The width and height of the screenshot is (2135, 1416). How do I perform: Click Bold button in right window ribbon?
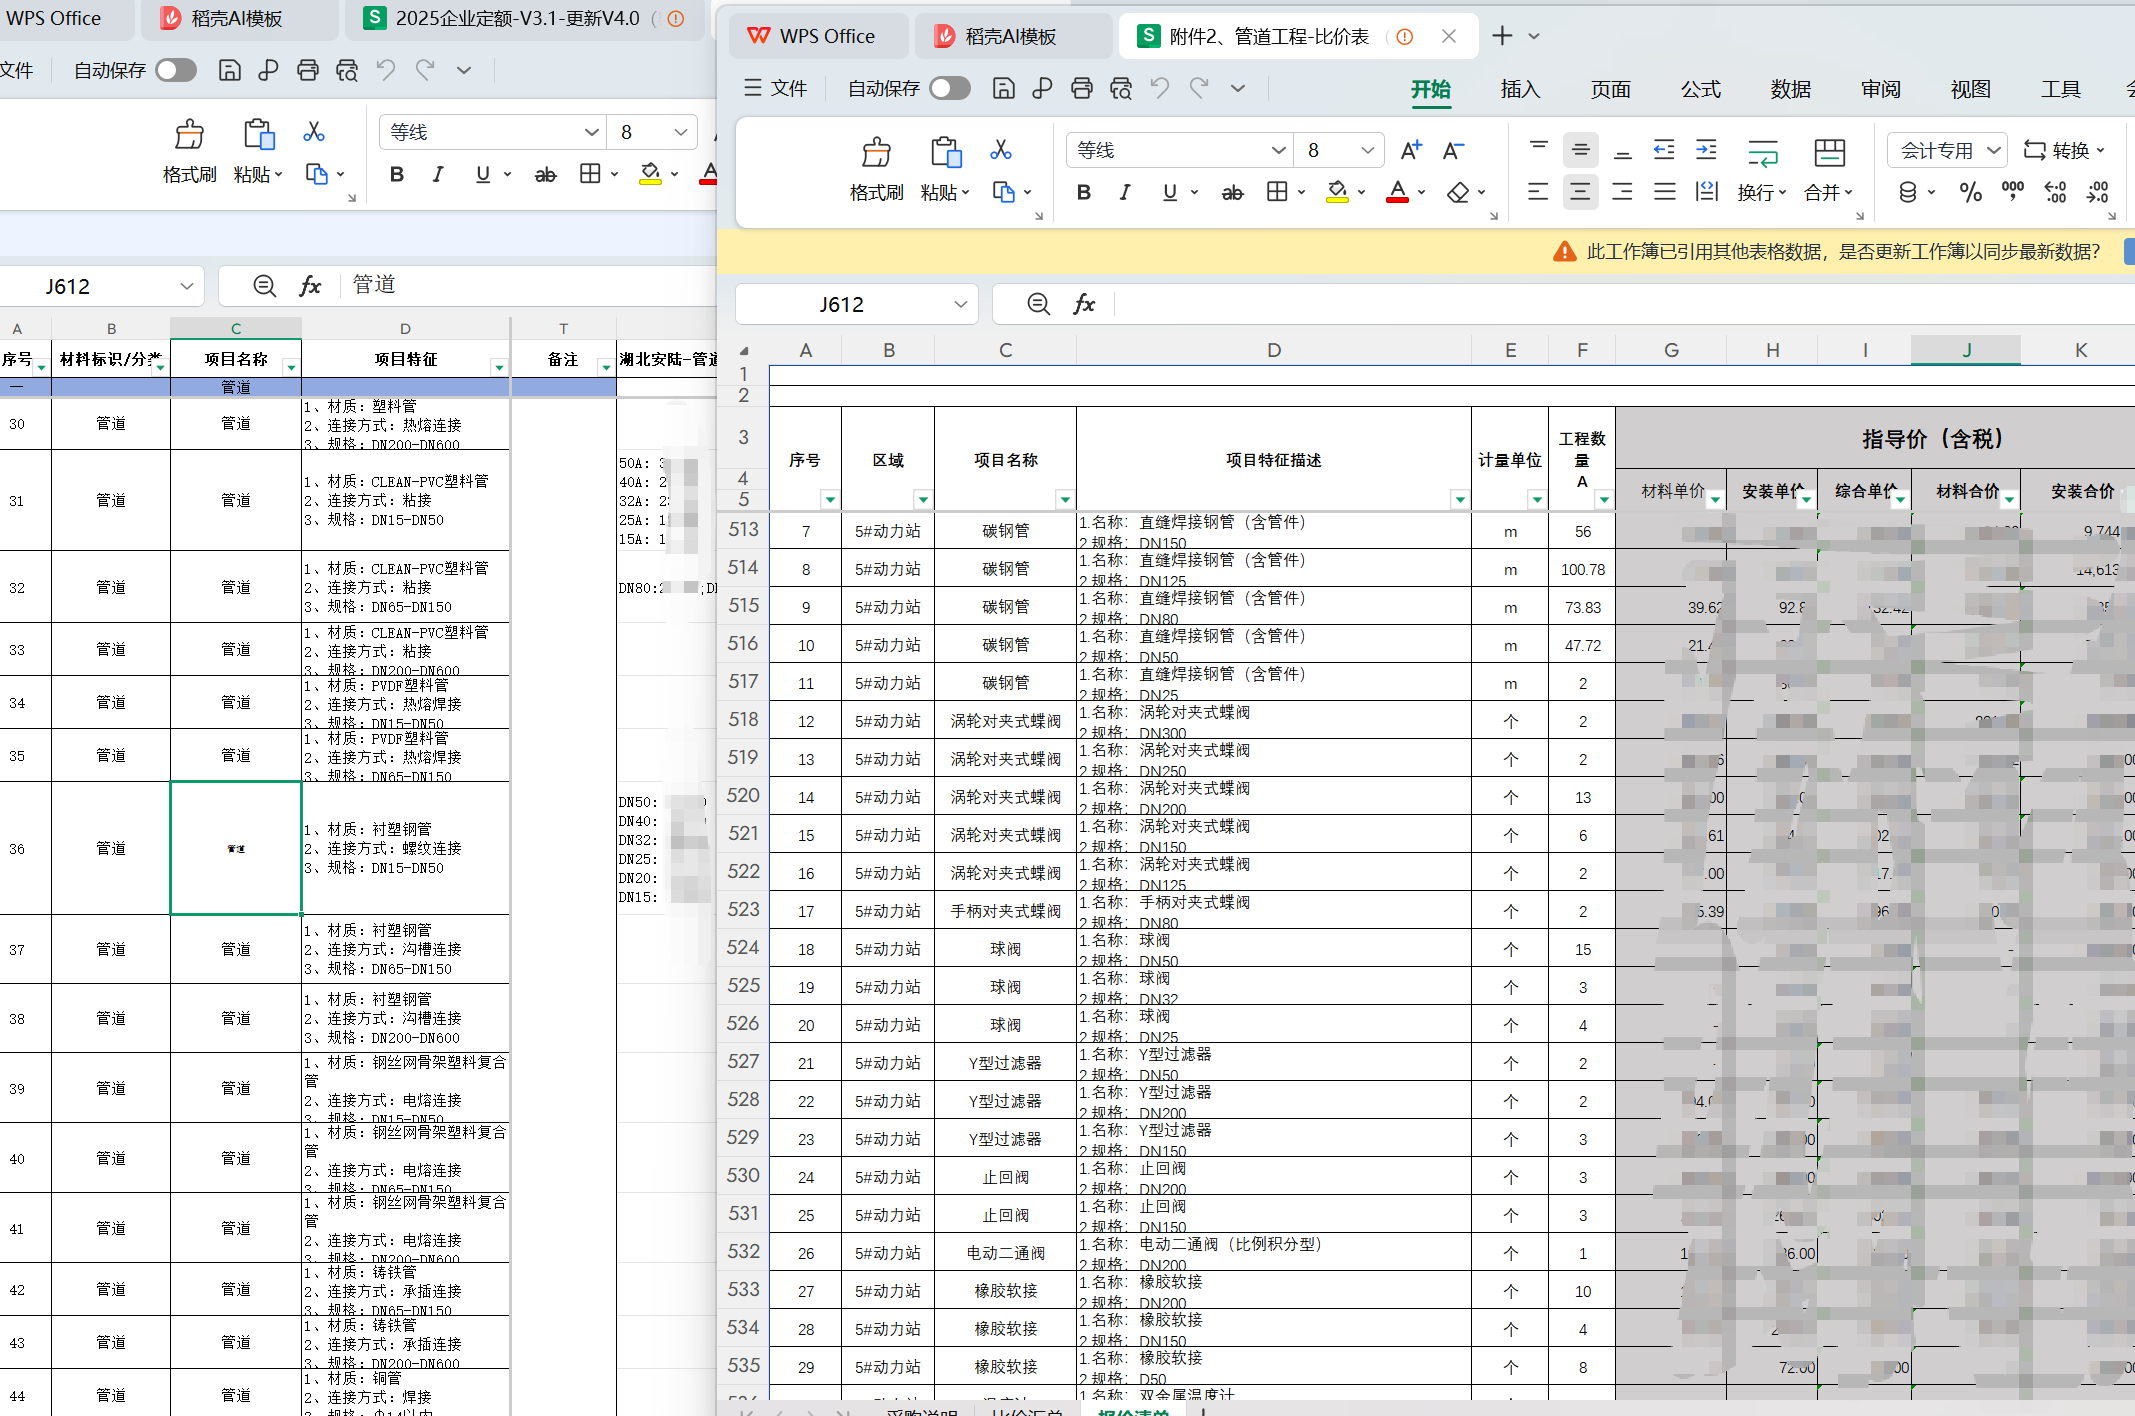click(1083, 192)
